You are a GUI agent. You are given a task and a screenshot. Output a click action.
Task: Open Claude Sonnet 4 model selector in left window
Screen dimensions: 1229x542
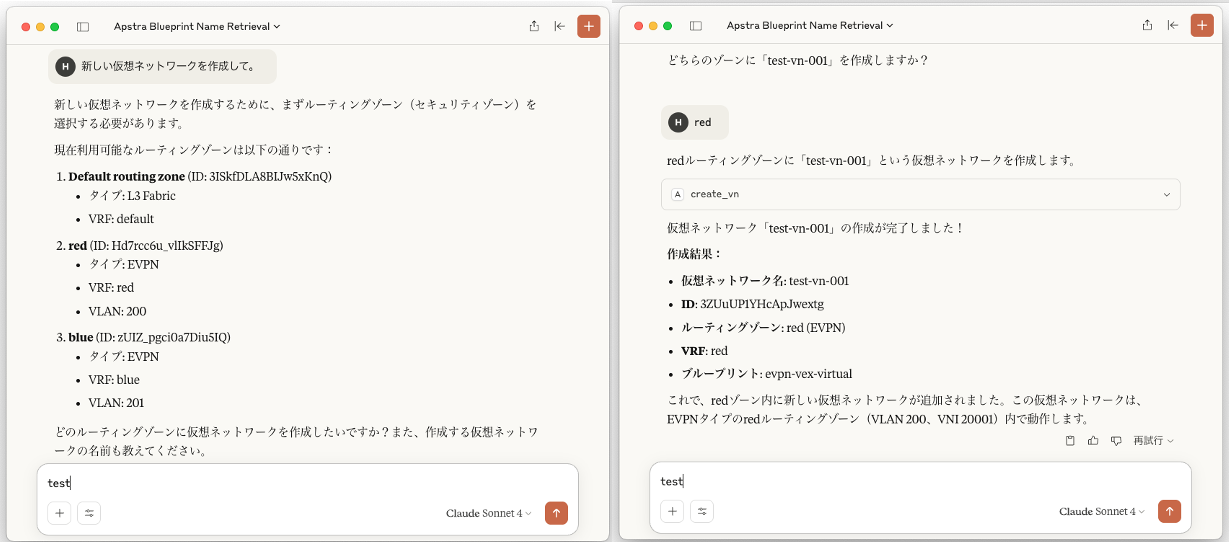[490, 513]
